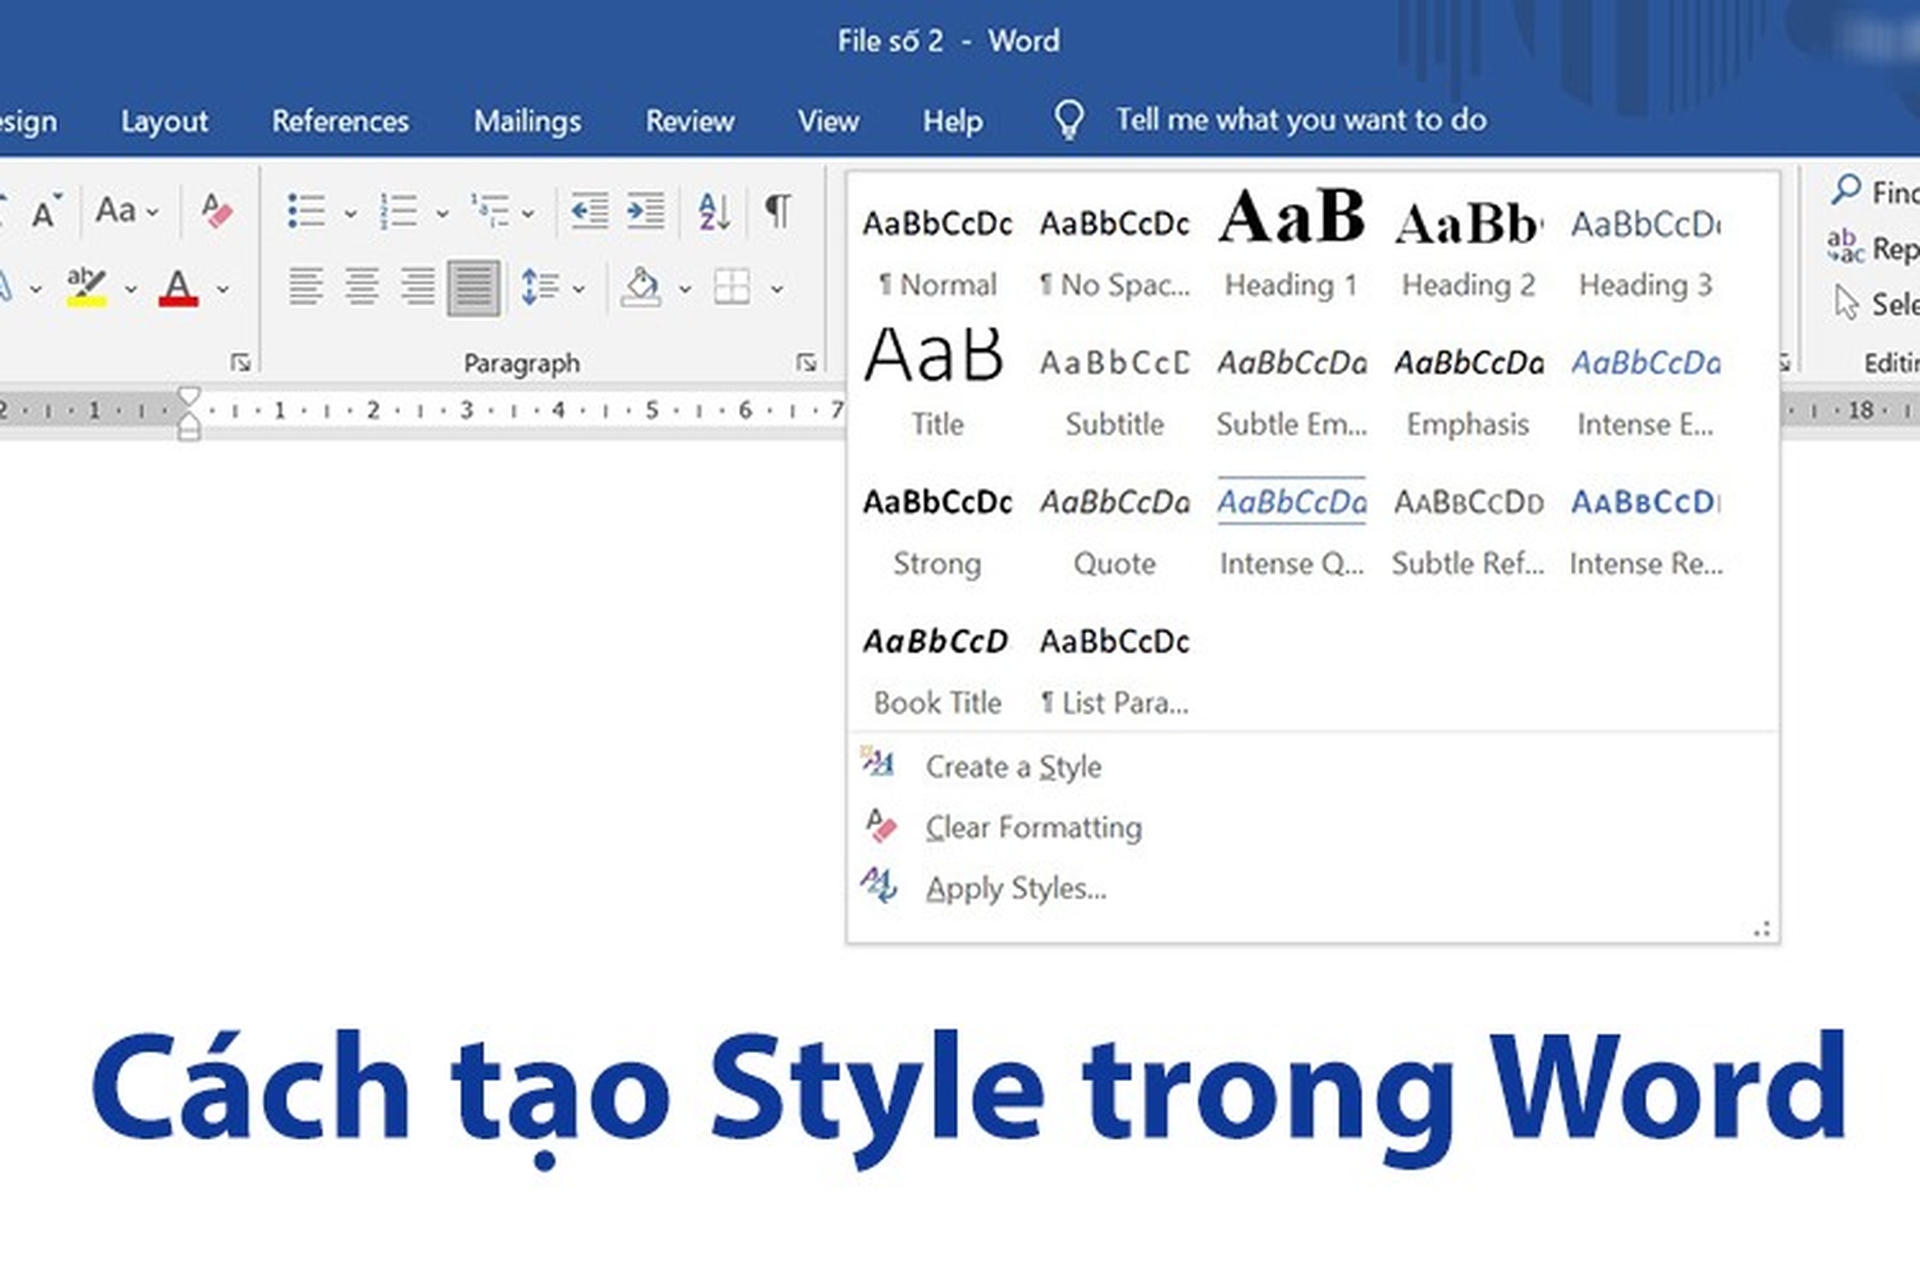Click the Sort A-Z icon
Viewport: 1920px width, 1280px height.
pos(714,211)
